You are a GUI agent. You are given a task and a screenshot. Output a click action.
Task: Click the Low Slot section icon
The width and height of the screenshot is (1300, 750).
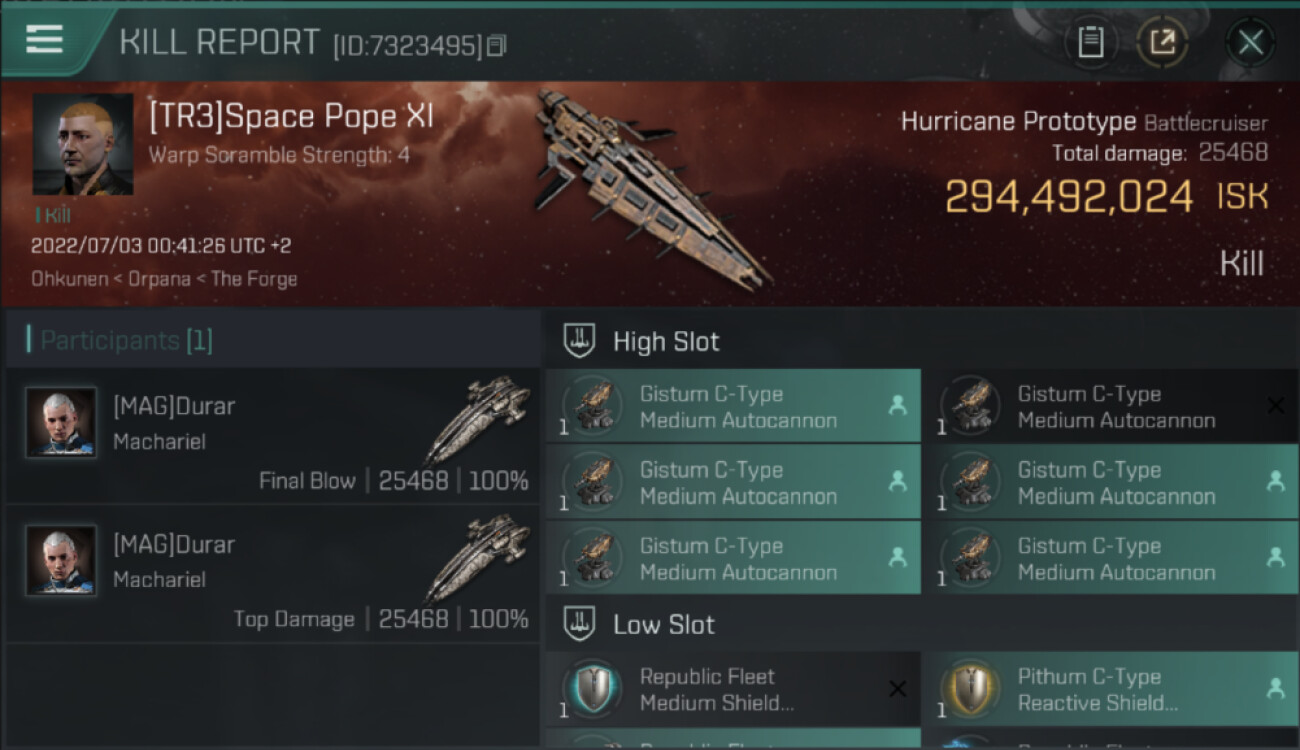(x=580, y=625)
